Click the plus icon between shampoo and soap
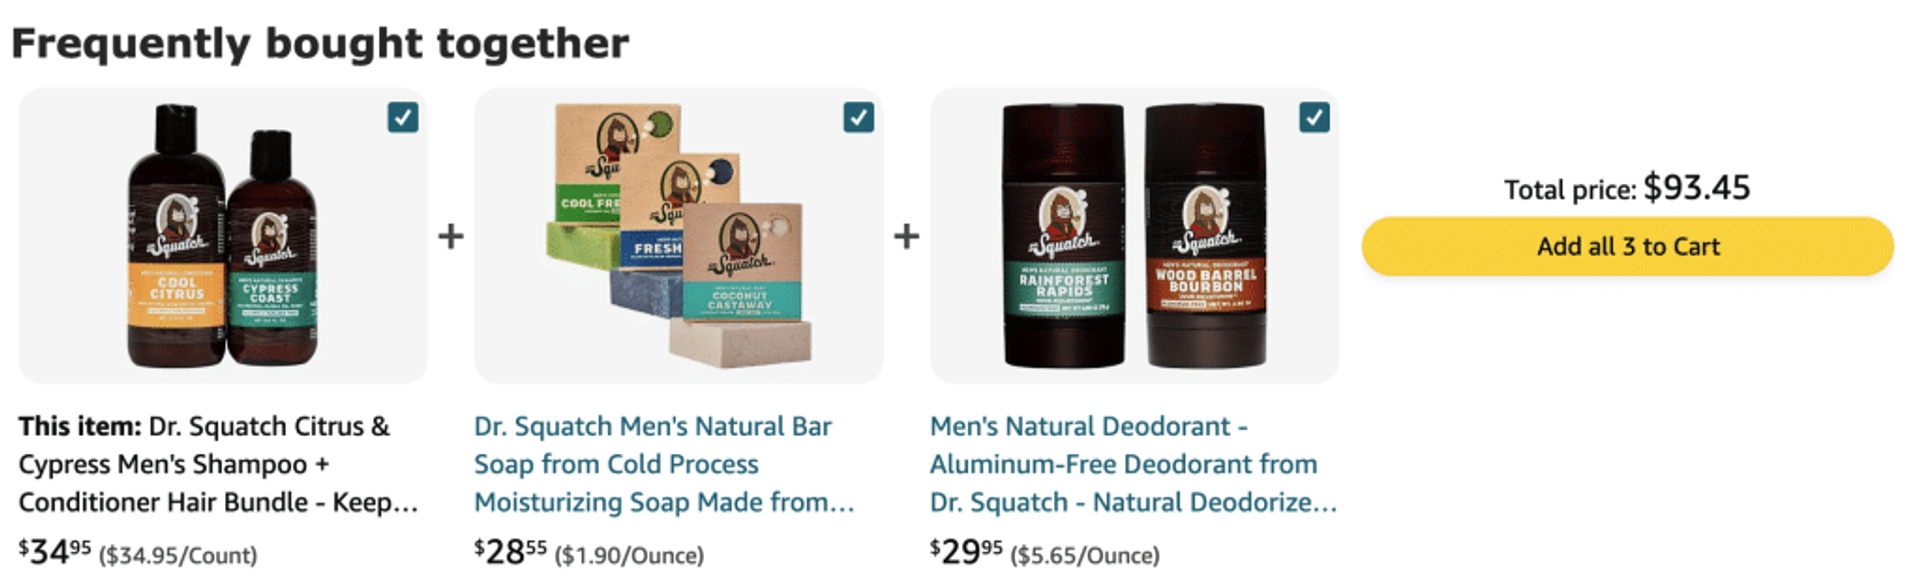The image size is (1920, 587). pyautogui.click(x=451, y=236)
